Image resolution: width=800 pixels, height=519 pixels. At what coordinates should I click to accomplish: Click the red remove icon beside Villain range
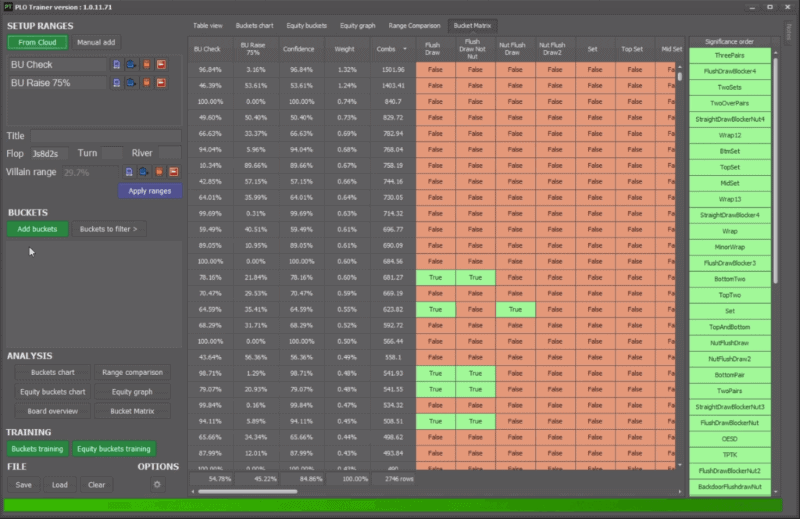click(174, 172)
